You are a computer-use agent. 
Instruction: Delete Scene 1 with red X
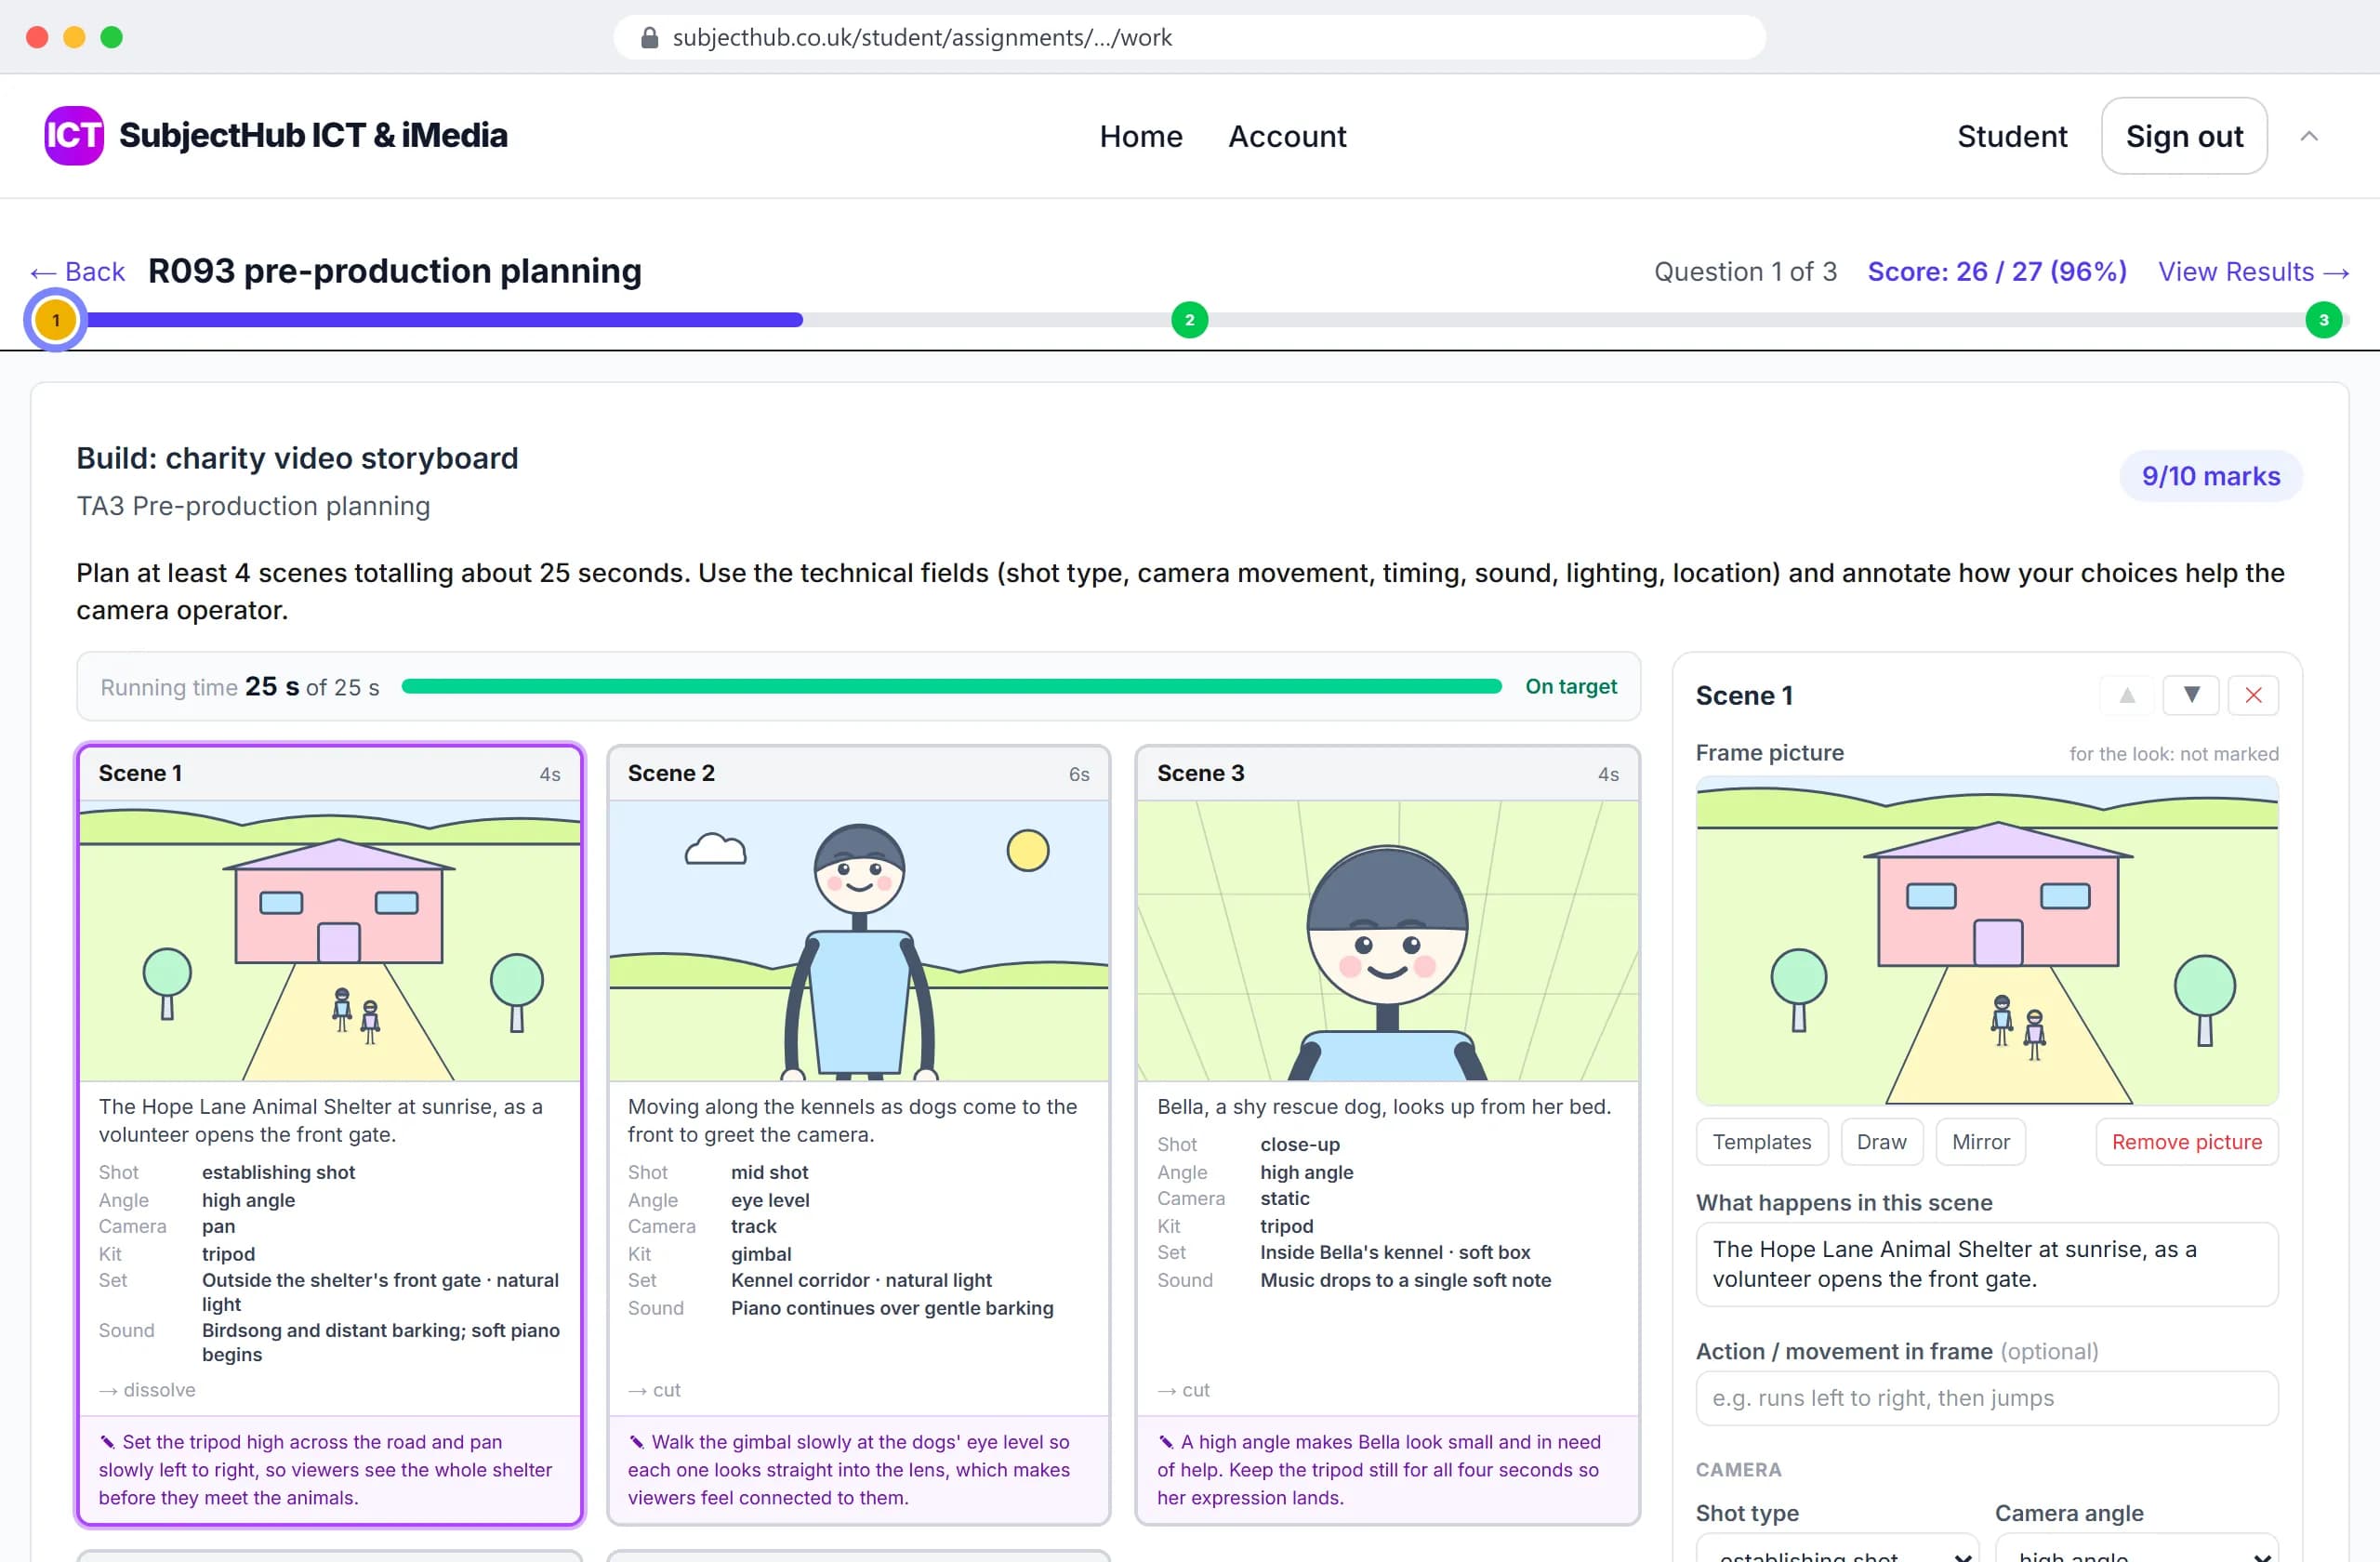coord(2252,695)
